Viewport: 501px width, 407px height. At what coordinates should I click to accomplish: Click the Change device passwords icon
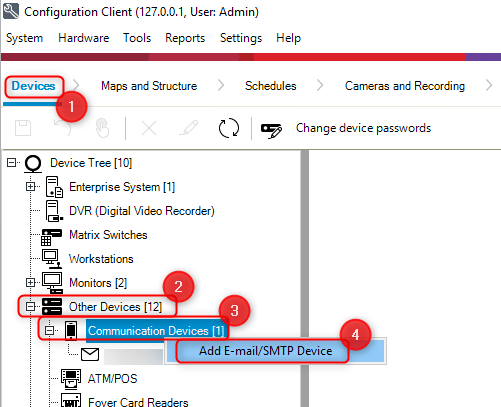coord(271,130)
